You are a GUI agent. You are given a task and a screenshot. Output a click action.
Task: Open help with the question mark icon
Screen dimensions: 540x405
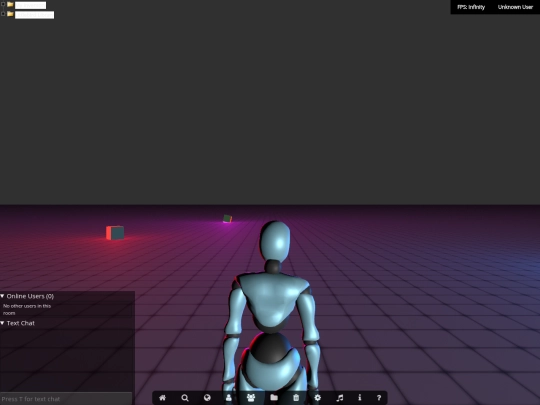pos(379,398)
